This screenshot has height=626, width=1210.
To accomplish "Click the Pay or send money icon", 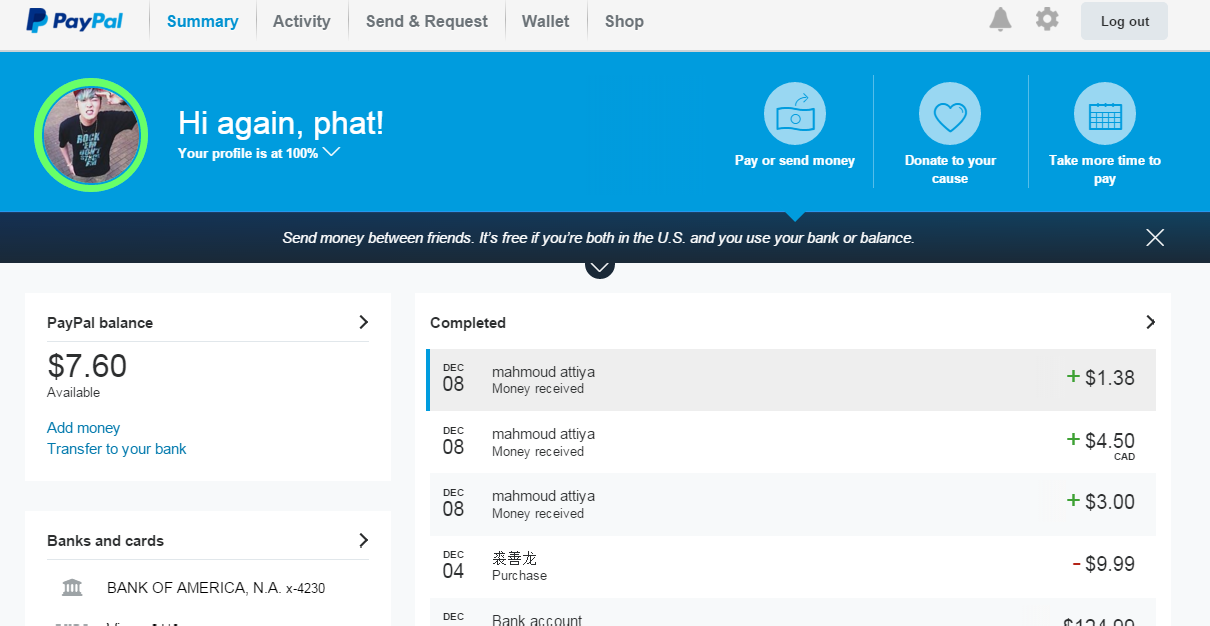I will 795,113.
